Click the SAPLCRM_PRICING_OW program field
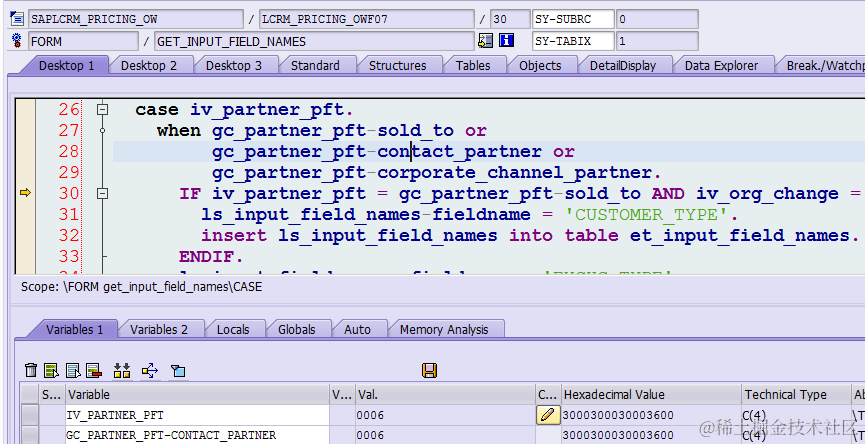865x444 pixels. coord(136,19)
